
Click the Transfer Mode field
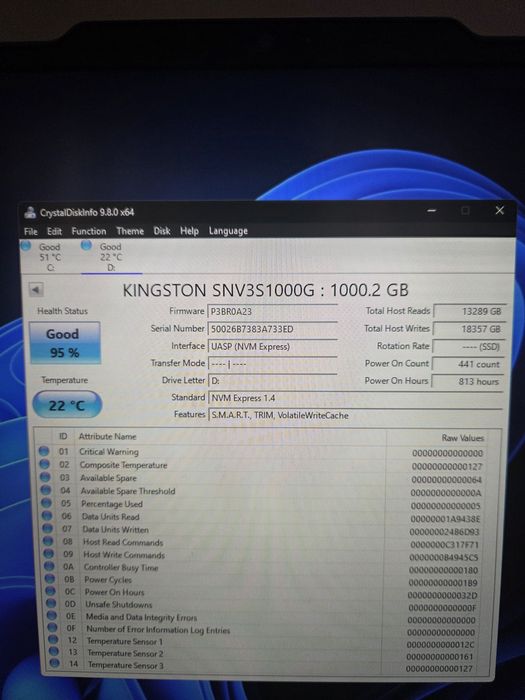coord(272,364)
